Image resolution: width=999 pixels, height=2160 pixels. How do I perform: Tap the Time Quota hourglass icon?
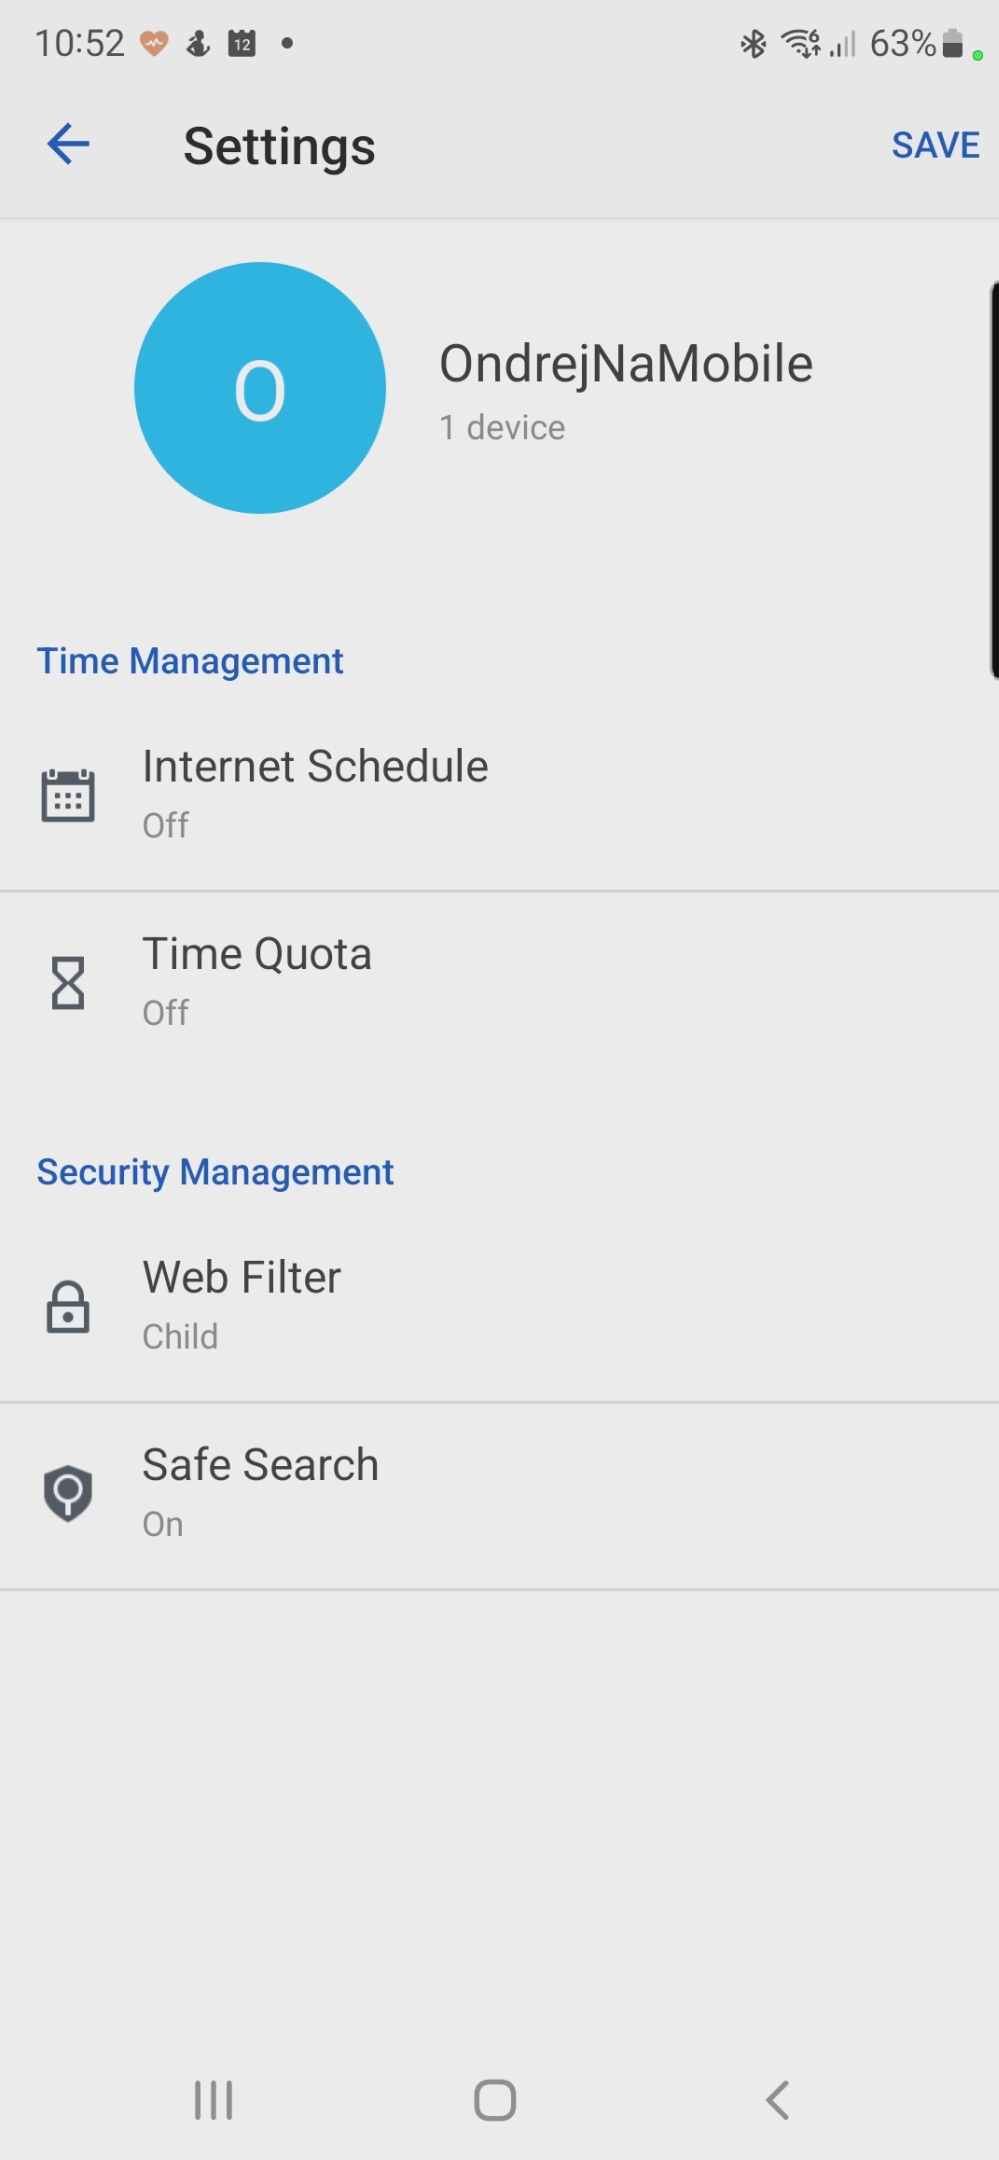[x=68, y=983]
